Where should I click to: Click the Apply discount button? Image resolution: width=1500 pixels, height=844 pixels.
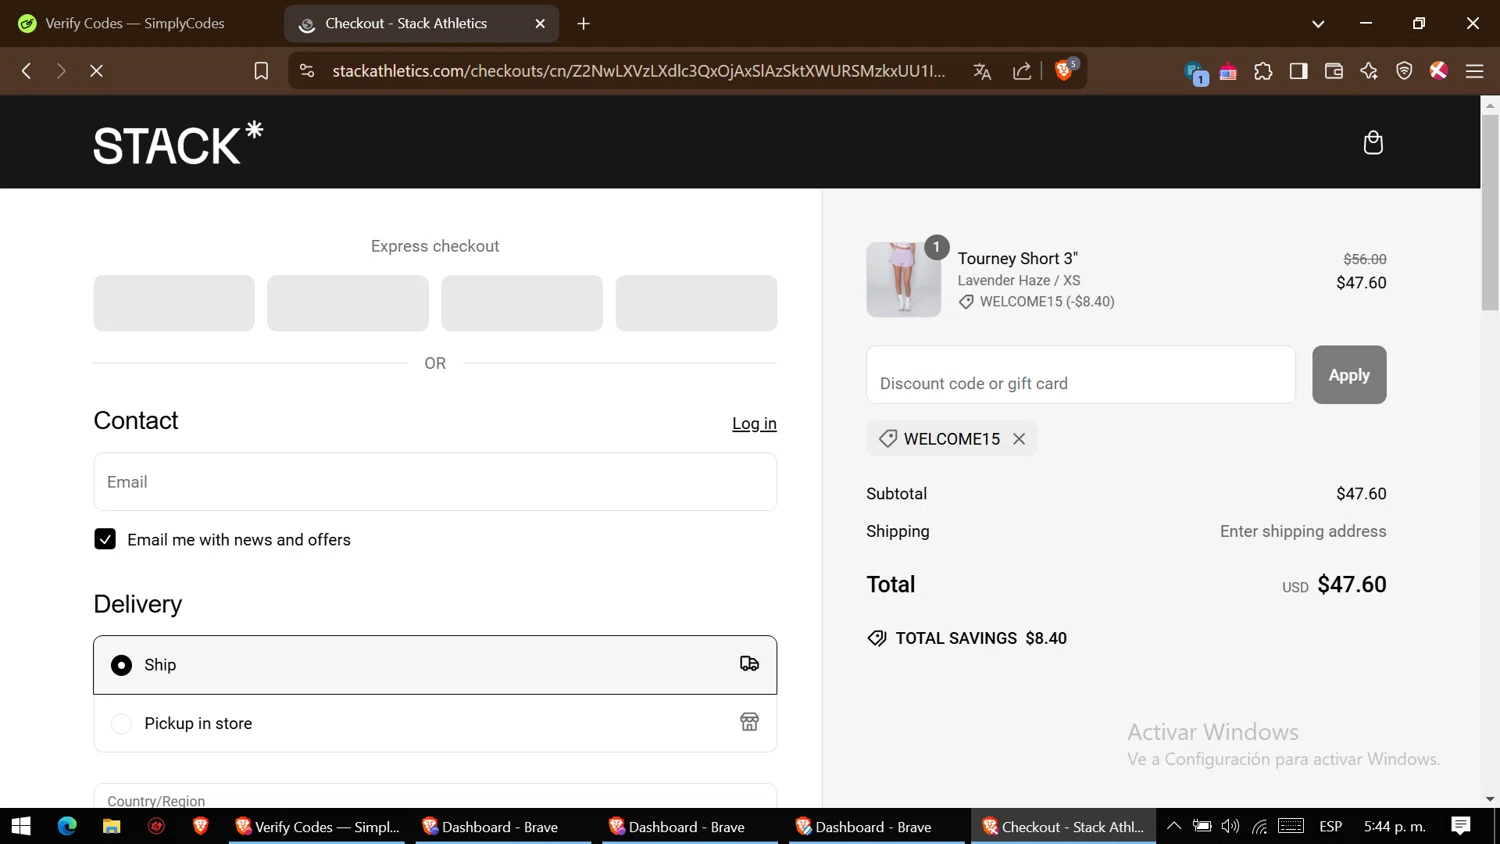tap(1349, 375)
